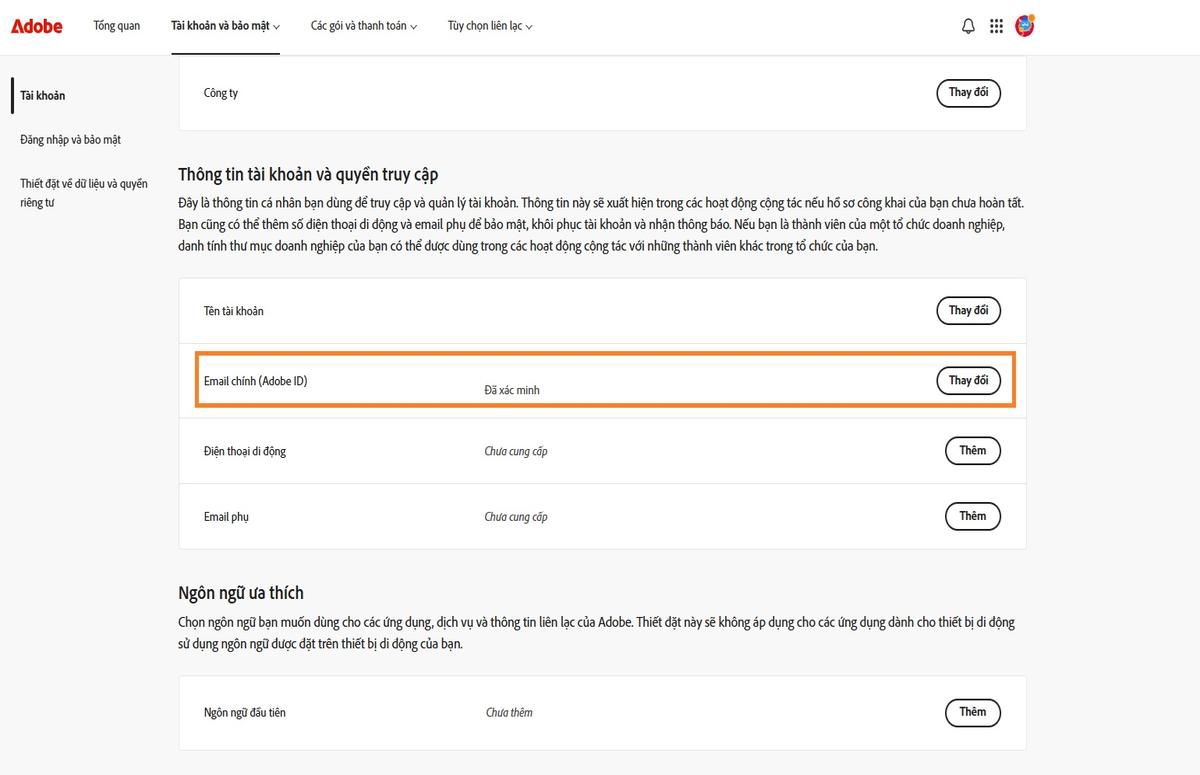Switch to the Tổng quan tab
Image resolution: width=1200 pixels, height=775 pixels.
click(x=116, y=26)
